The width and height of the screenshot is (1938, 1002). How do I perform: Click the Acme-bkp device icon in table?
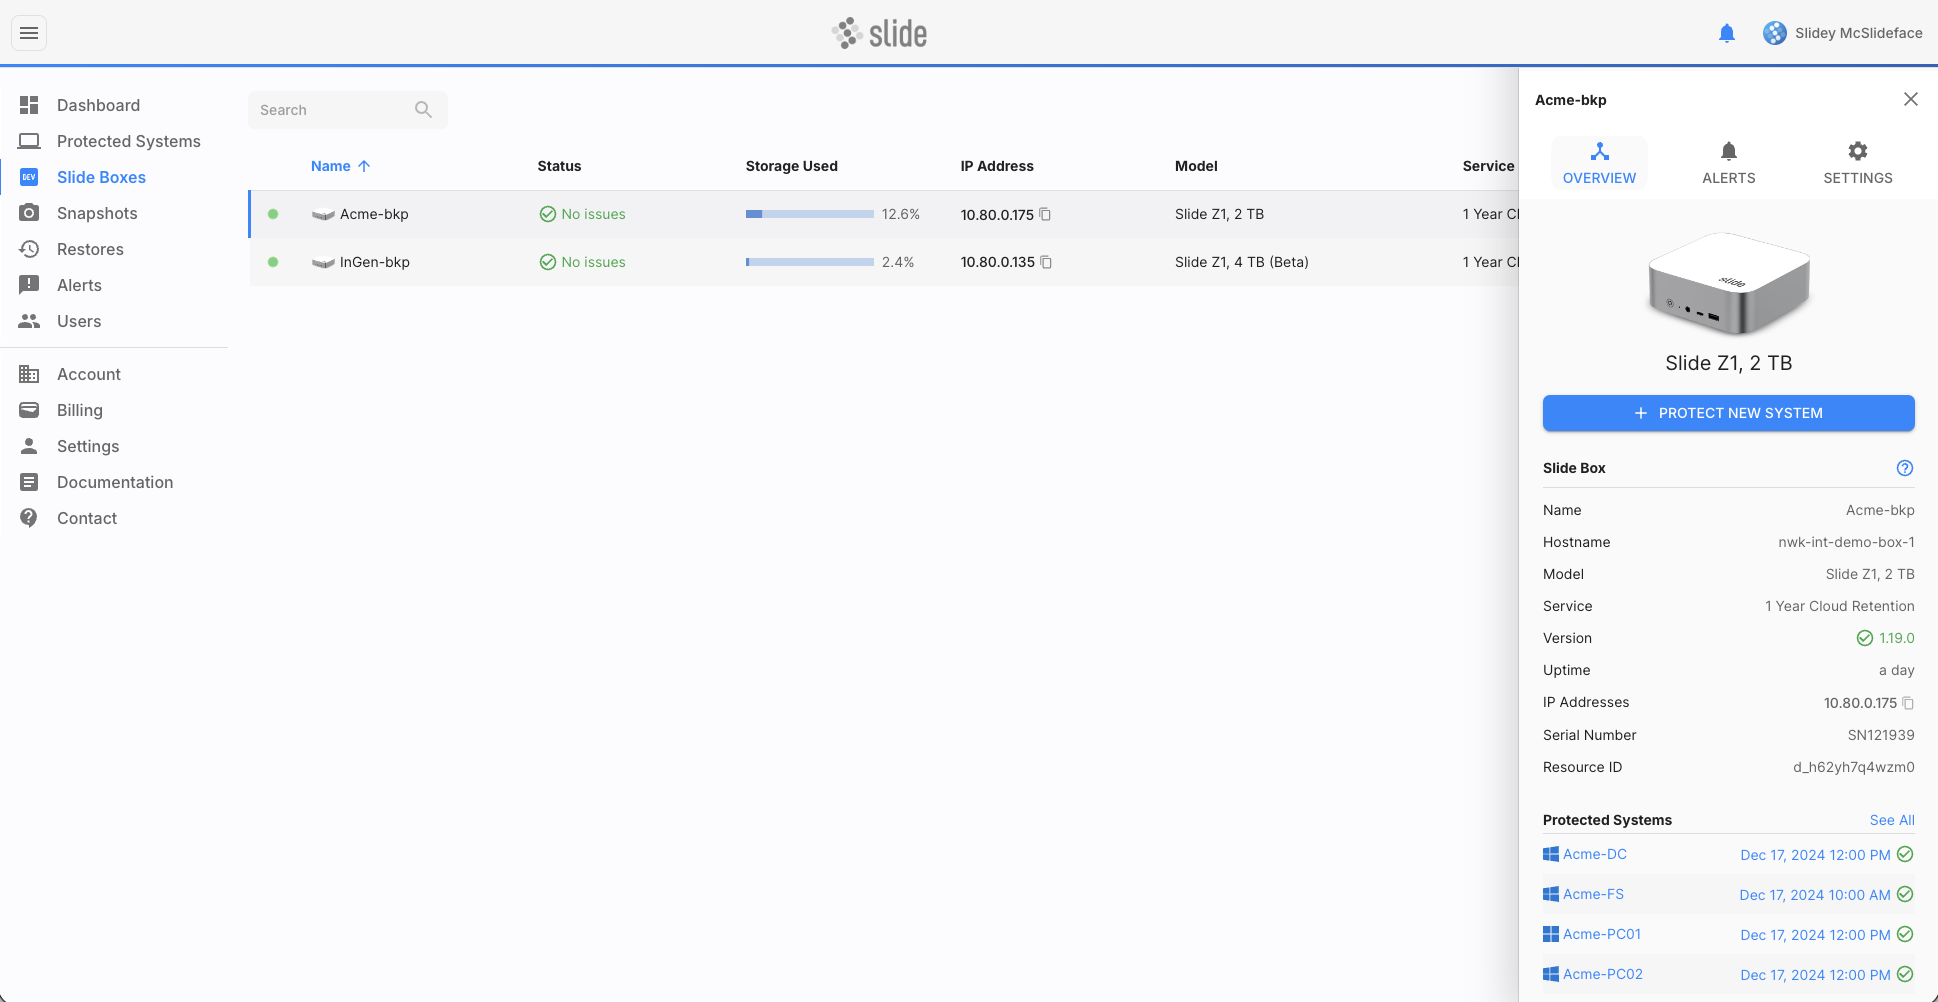323,214
